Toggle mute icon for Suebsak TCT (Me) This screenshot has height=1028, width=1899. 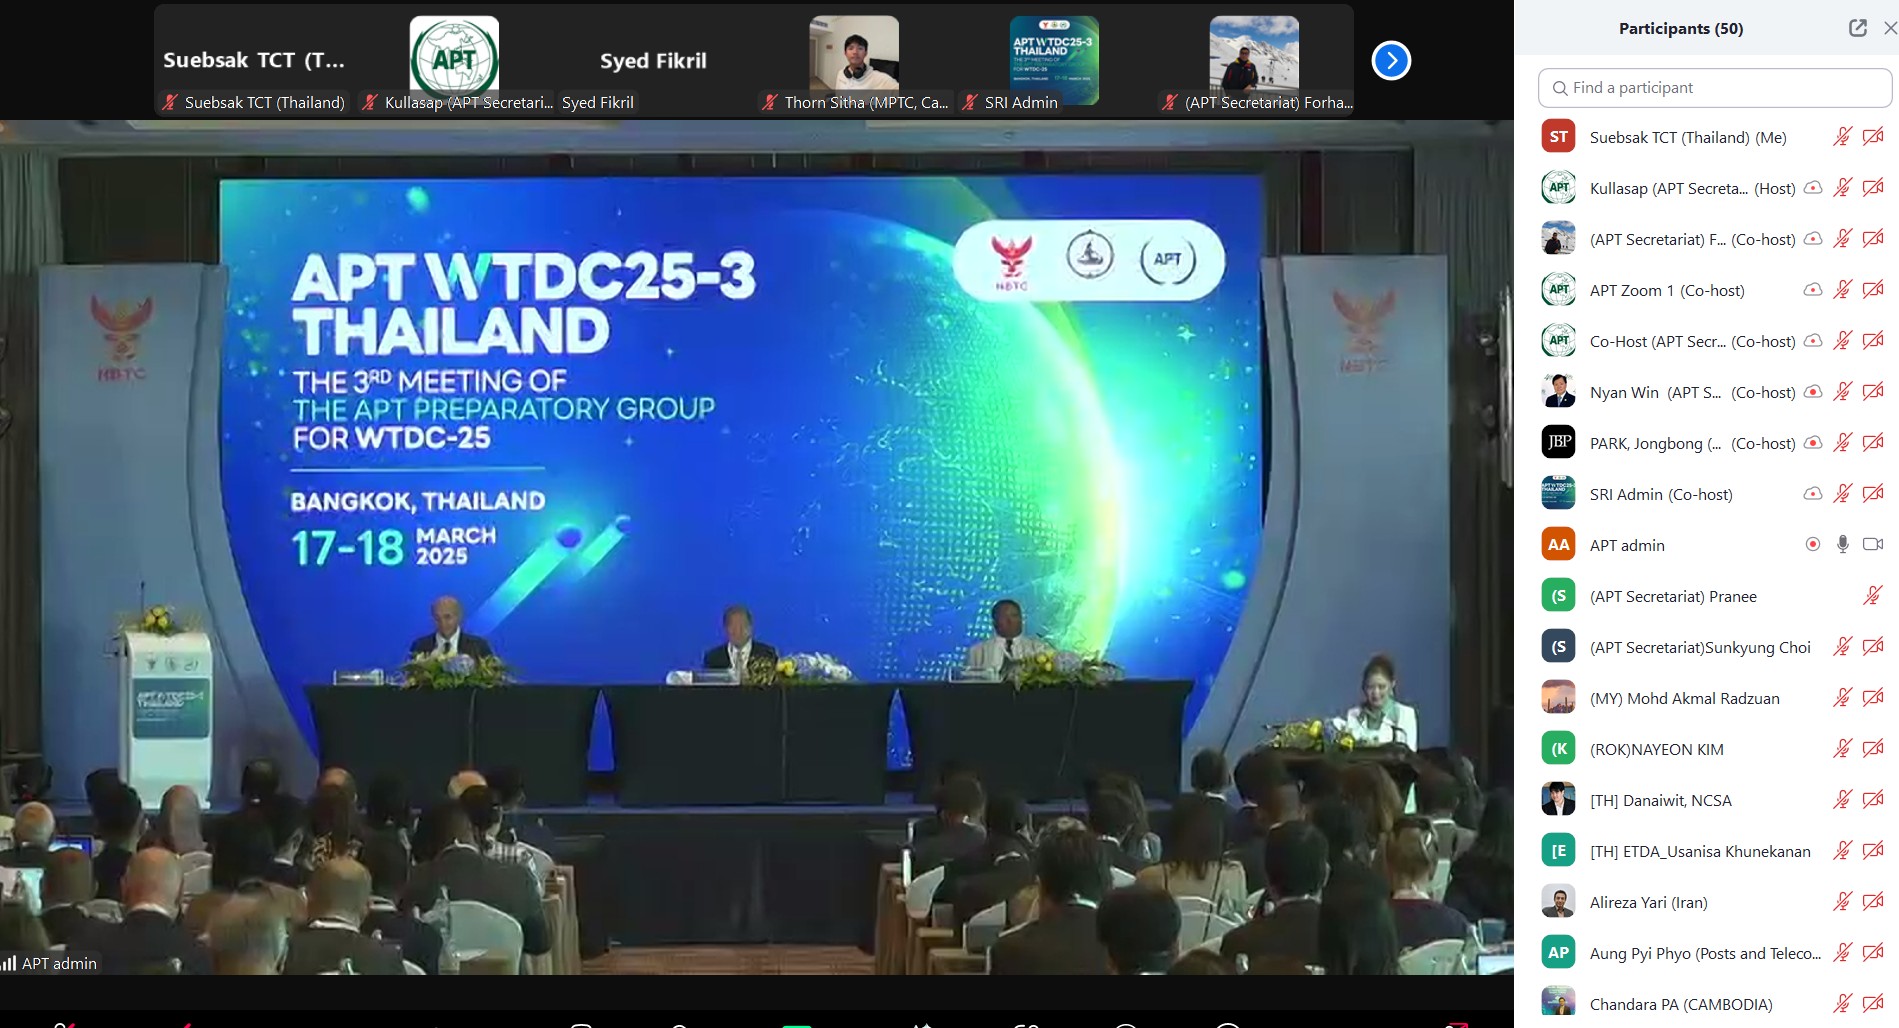[x=1842, y=137]
